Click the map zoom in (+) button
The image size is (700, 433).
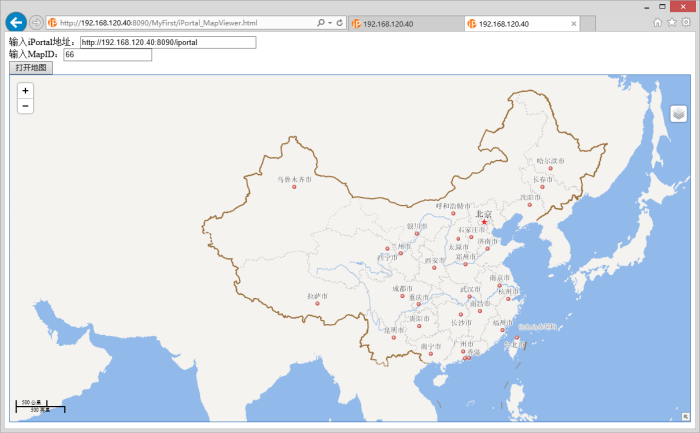click(25, 90)
